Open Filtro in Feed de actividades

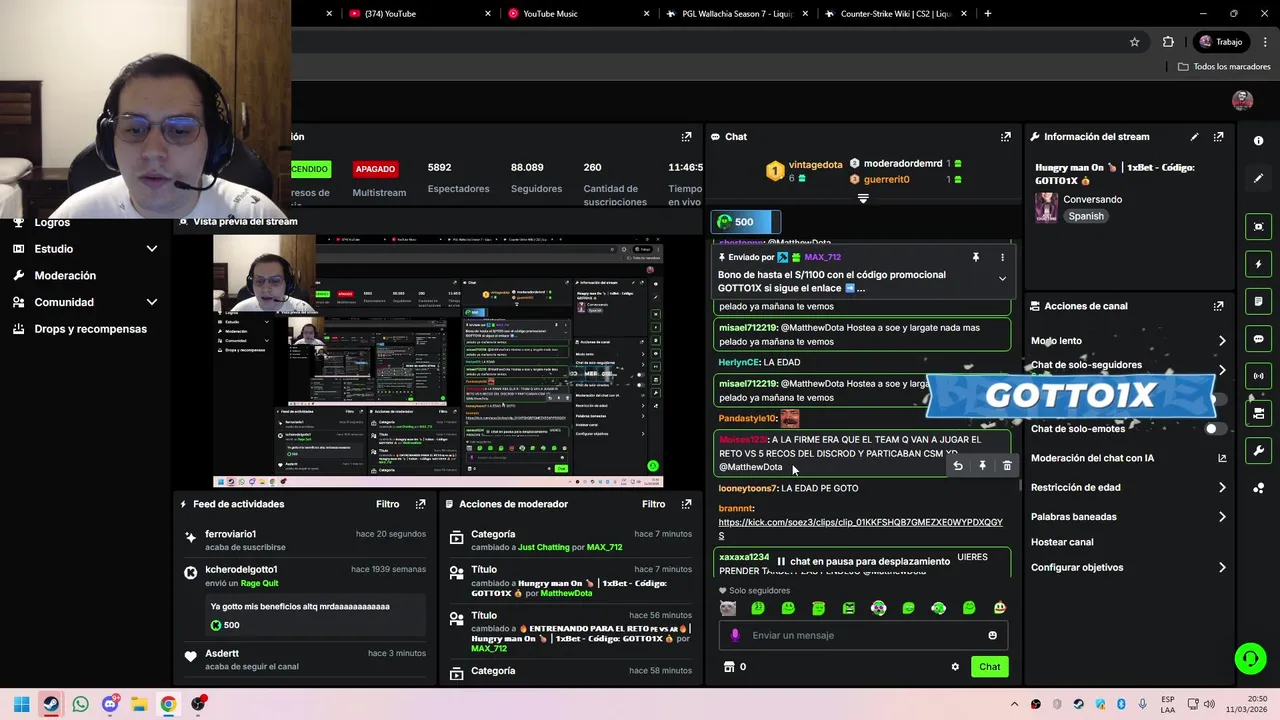click(387, 504)
